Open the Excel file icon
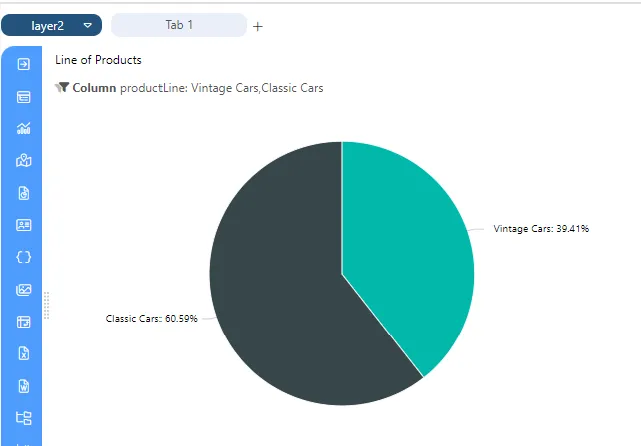 (x=24, y=353)
